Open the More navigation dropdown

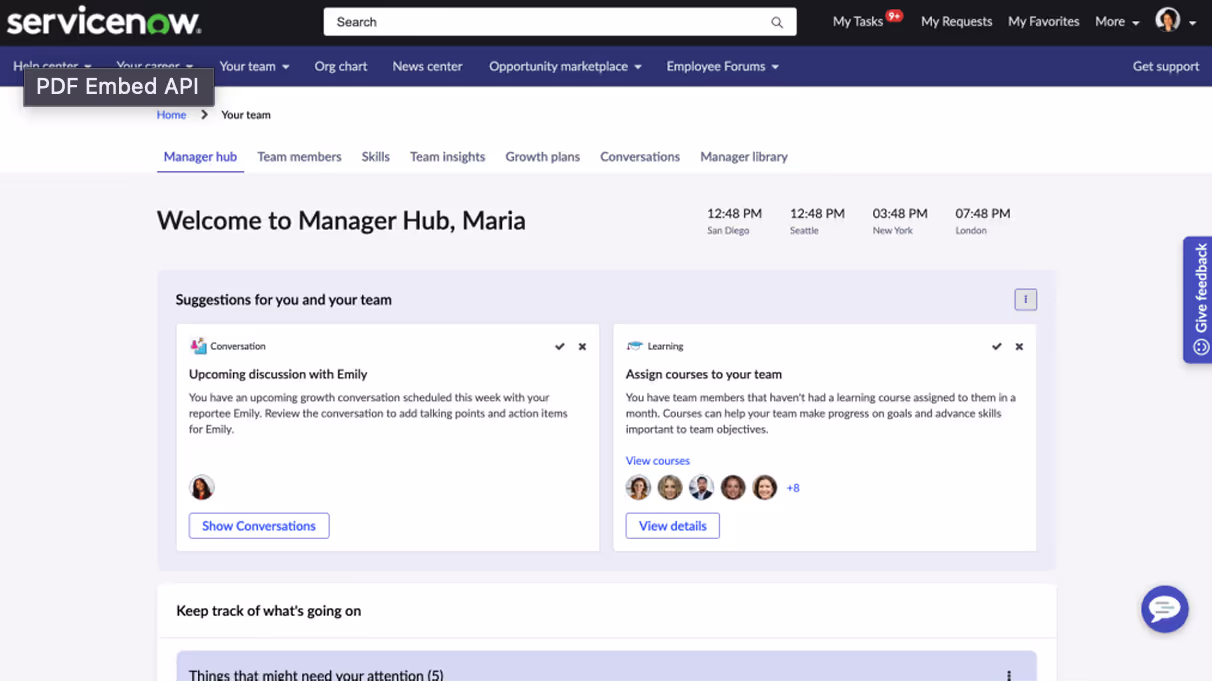(x=1116, y=21)
